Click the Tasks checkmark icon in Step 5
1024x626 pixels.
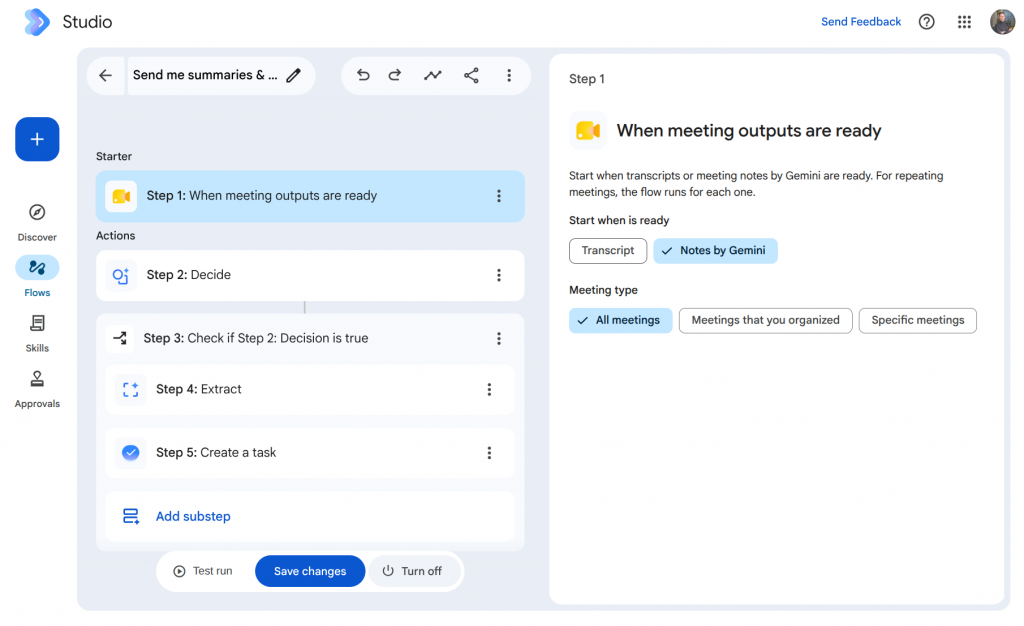click(131, 453)
